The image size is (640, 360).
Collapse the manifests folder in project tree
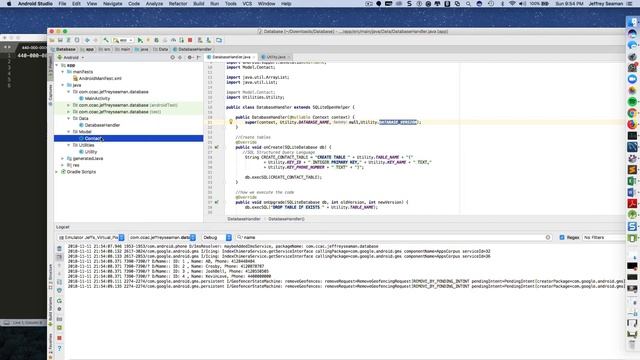click(63, 72)
